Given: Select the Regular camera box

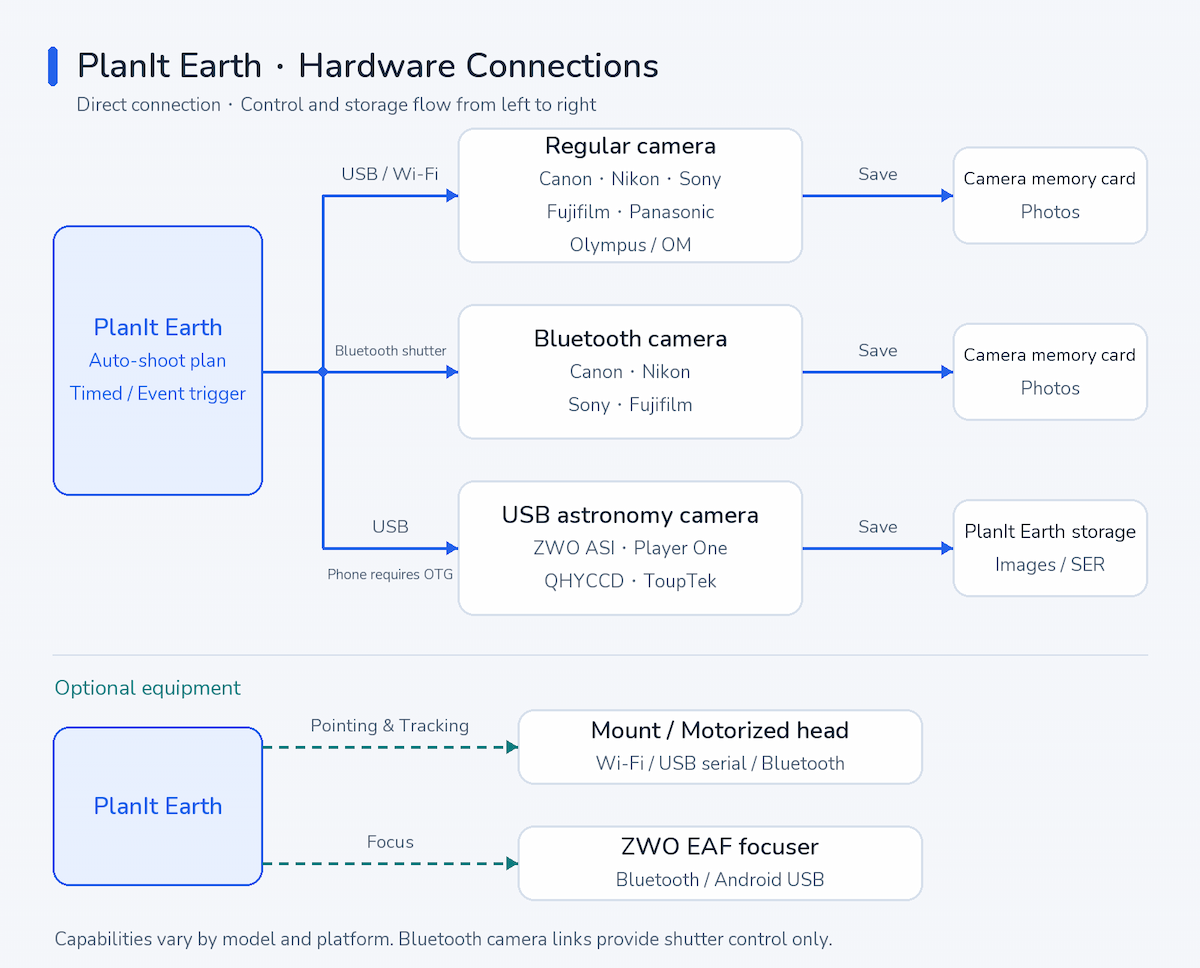Looking at the screenshot, I should 630,195.
